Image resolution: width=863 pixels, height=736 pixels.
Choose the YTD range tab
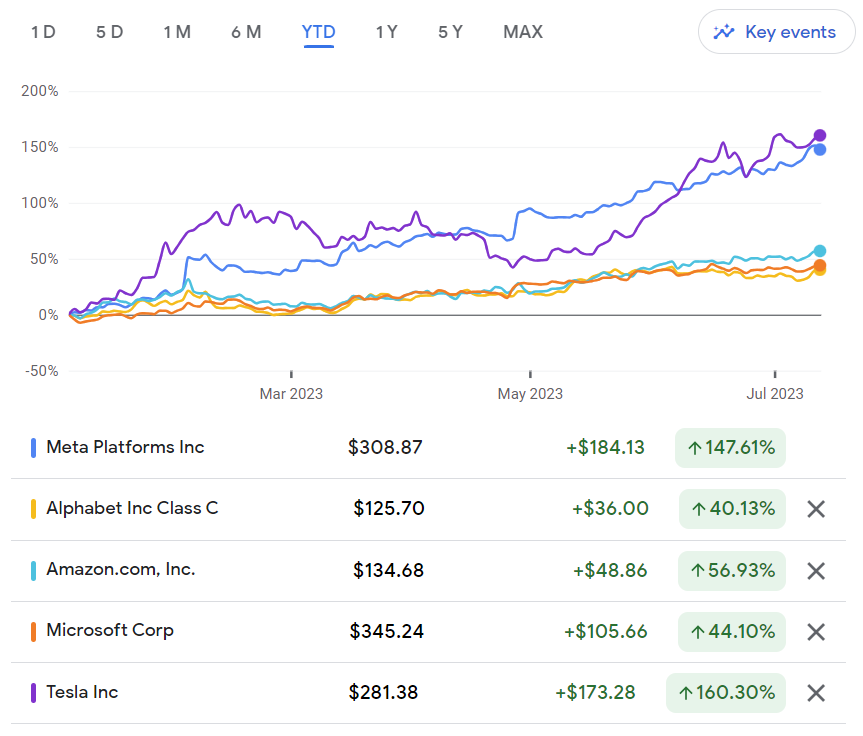[318, 32]
